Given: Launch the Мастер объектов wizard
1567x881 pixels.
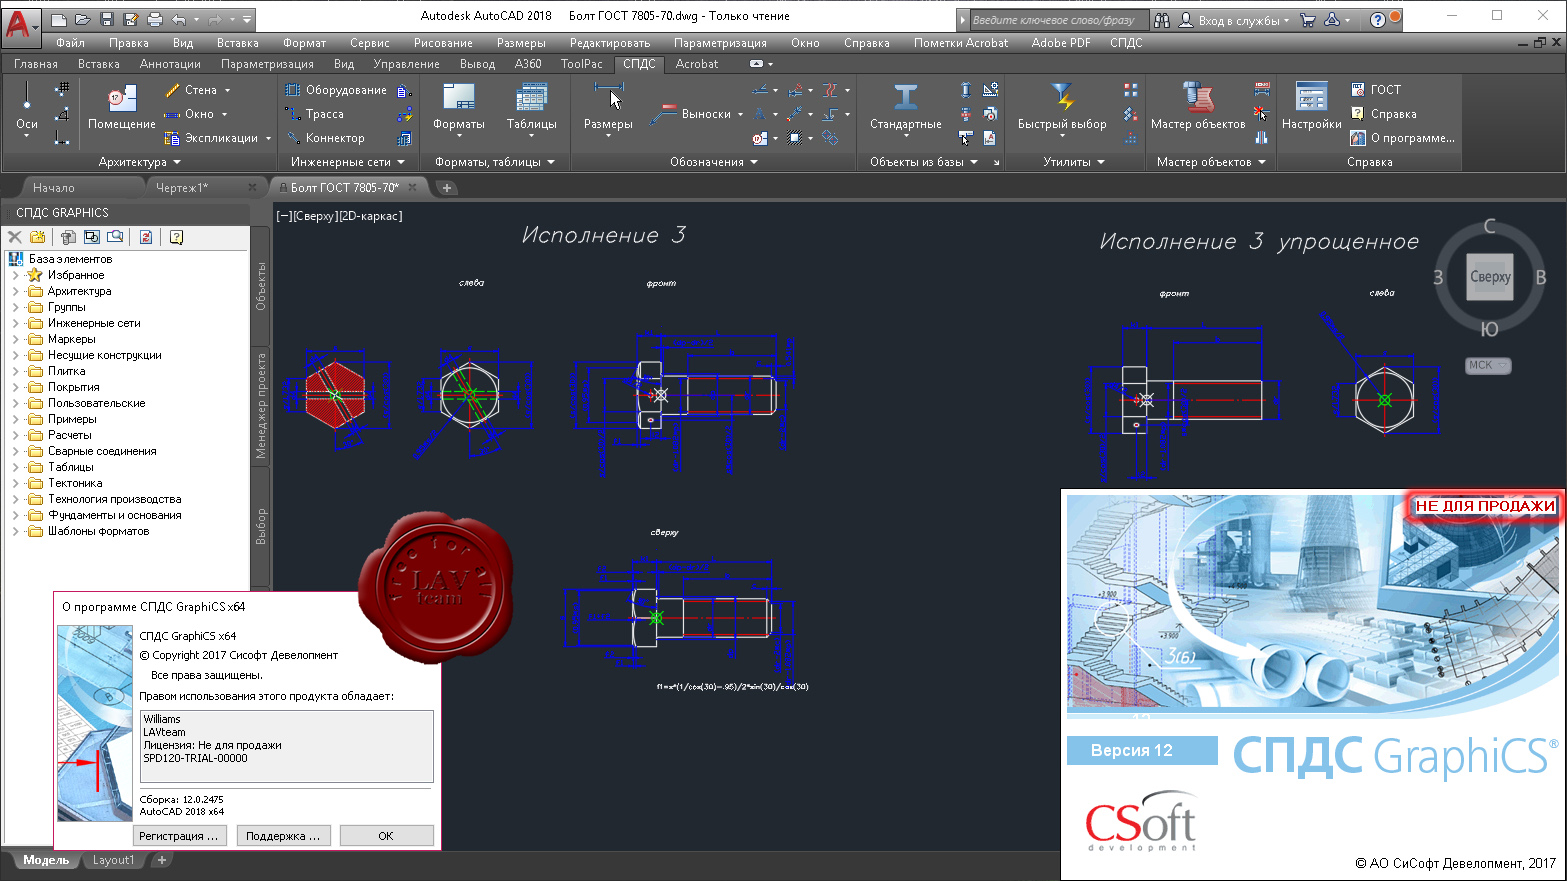Looking at the screenshot, I should coord(1198,108).
